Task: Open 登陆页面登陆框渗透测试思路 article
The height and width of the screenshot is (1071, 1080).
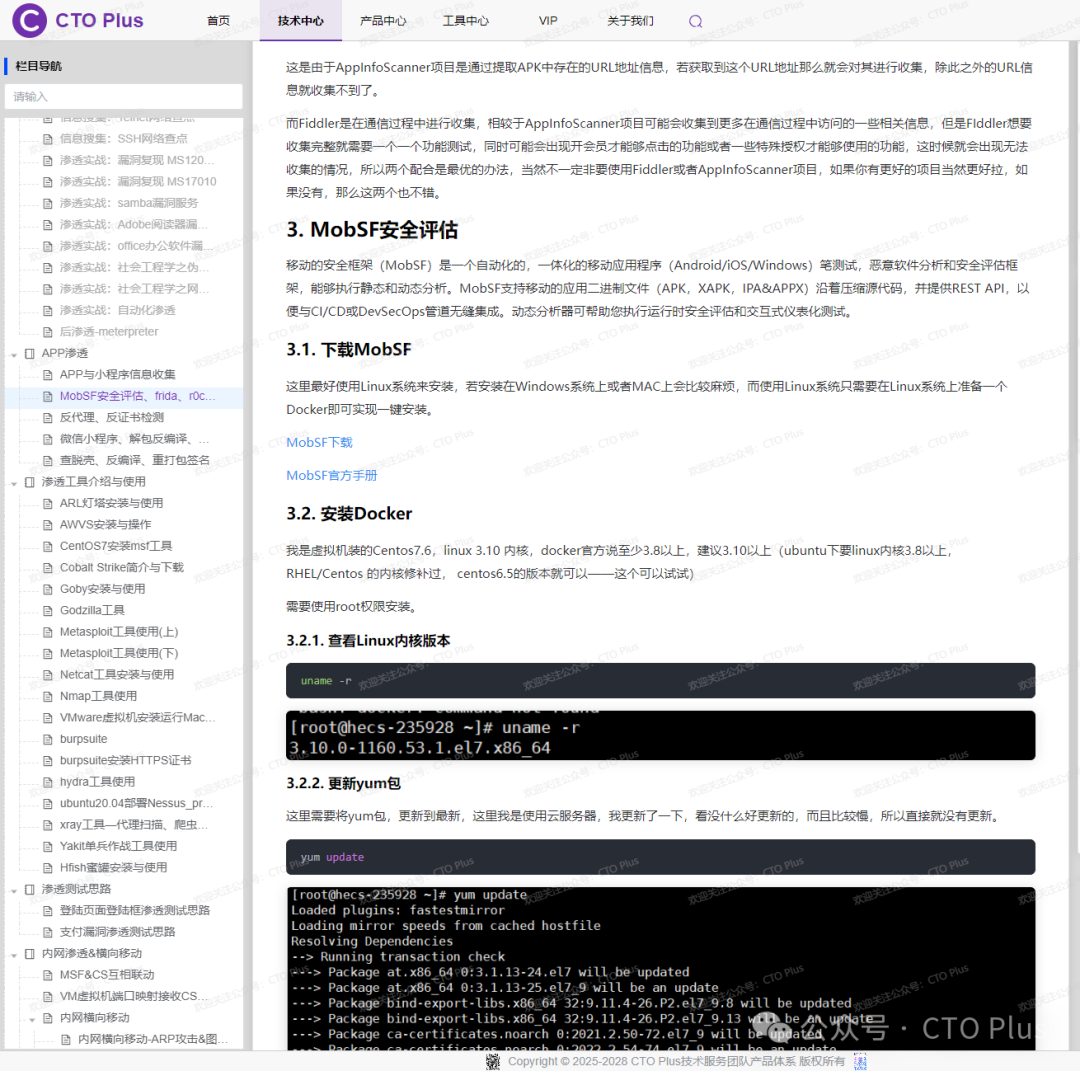Action: point(134,911)
